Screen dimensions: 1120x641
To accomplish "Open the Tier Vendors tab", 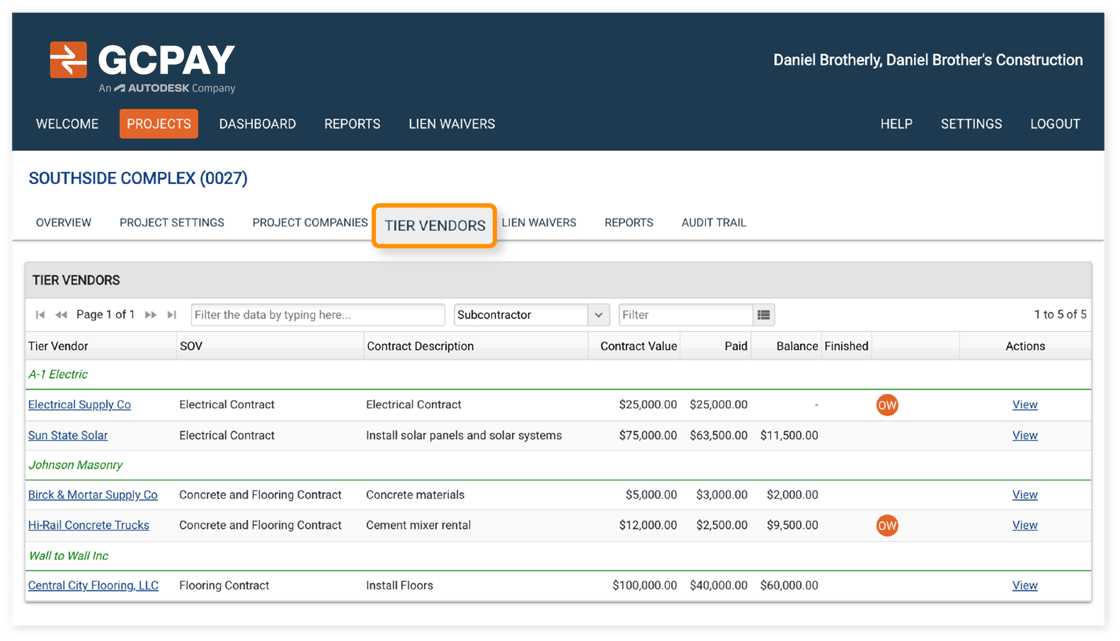I will (435, 226).
